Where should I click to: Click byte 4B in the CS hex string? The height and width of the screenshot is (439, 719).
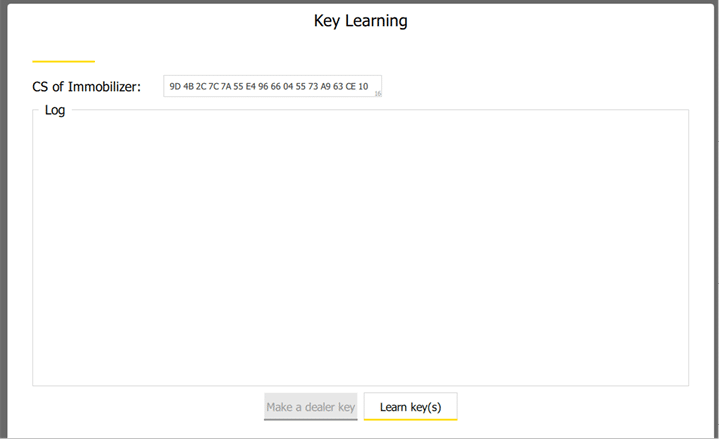tap(188, 87)
